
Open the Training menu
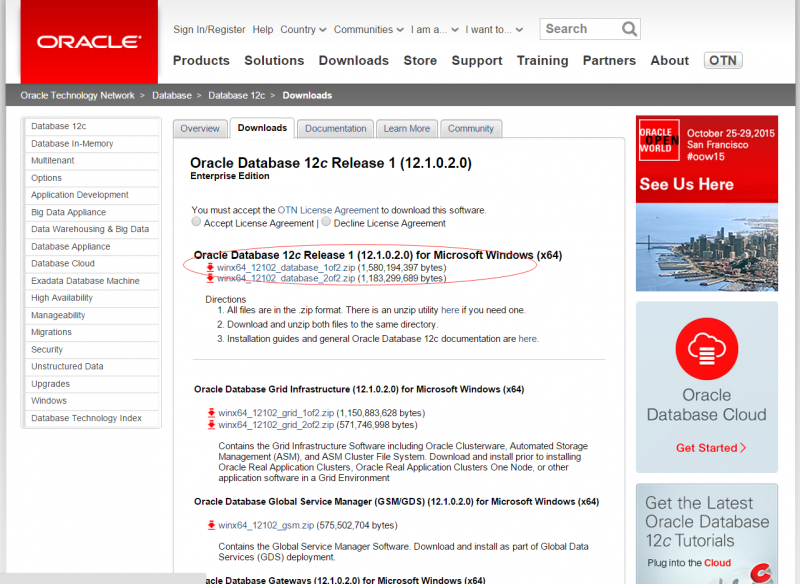[542, 61]
